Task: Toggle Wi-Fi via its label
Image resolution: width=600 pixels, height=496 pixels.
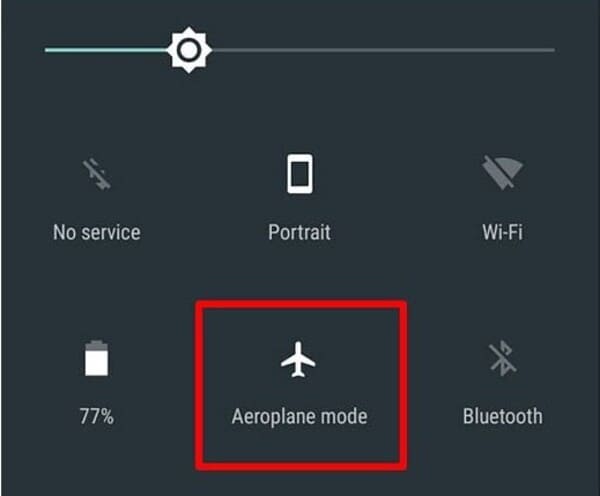Action: tap(502, 232)
